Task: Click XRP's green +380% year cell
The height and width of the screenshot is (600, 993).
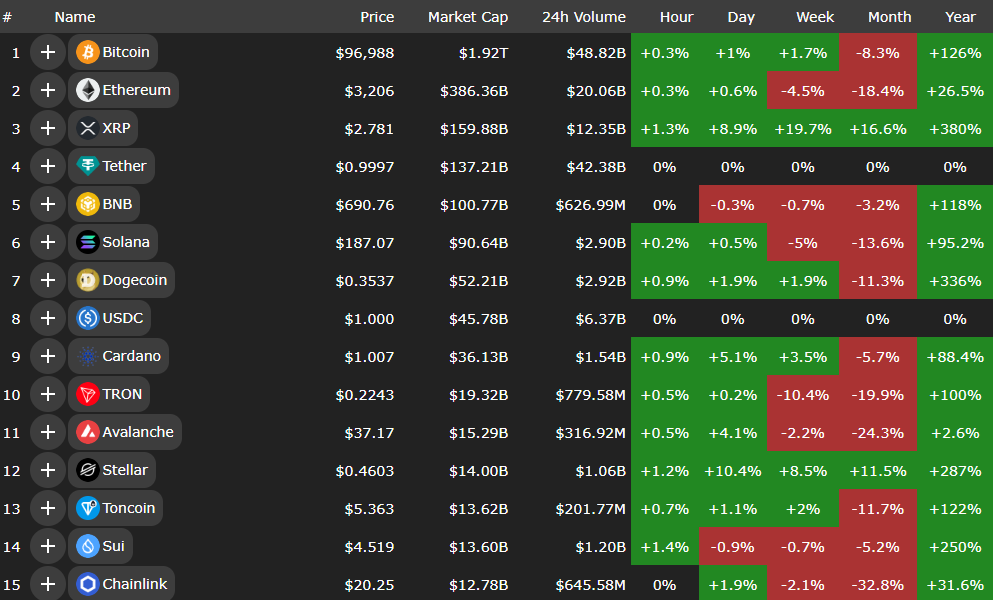Action: tap(954, 128)
